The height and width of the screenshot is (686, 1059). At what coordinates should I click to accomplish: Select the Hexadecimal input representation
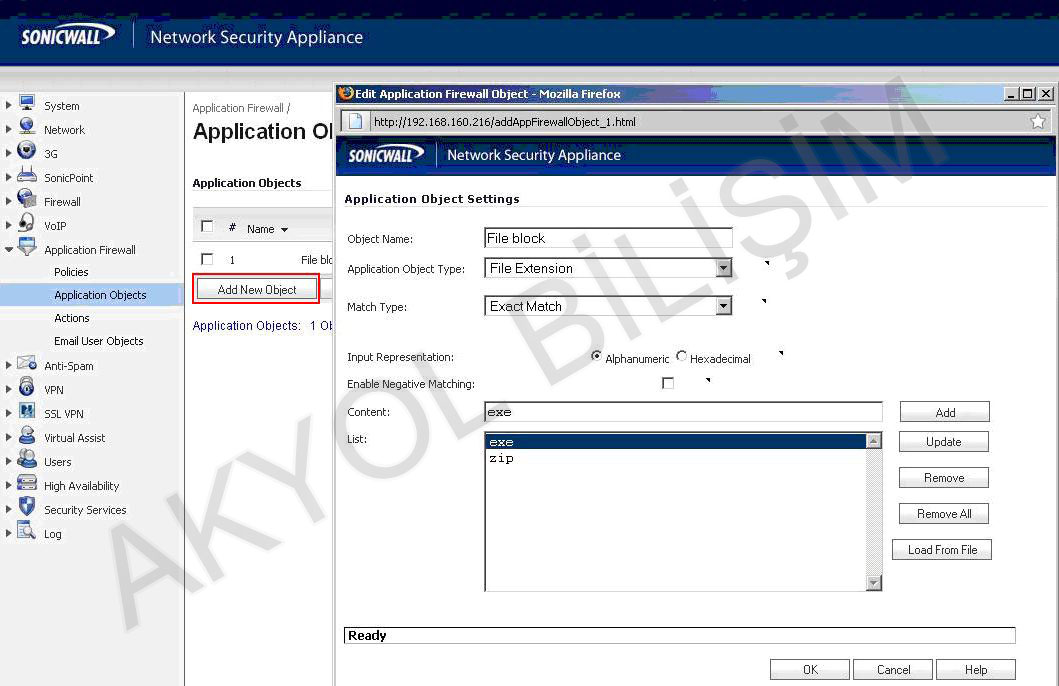680,356
